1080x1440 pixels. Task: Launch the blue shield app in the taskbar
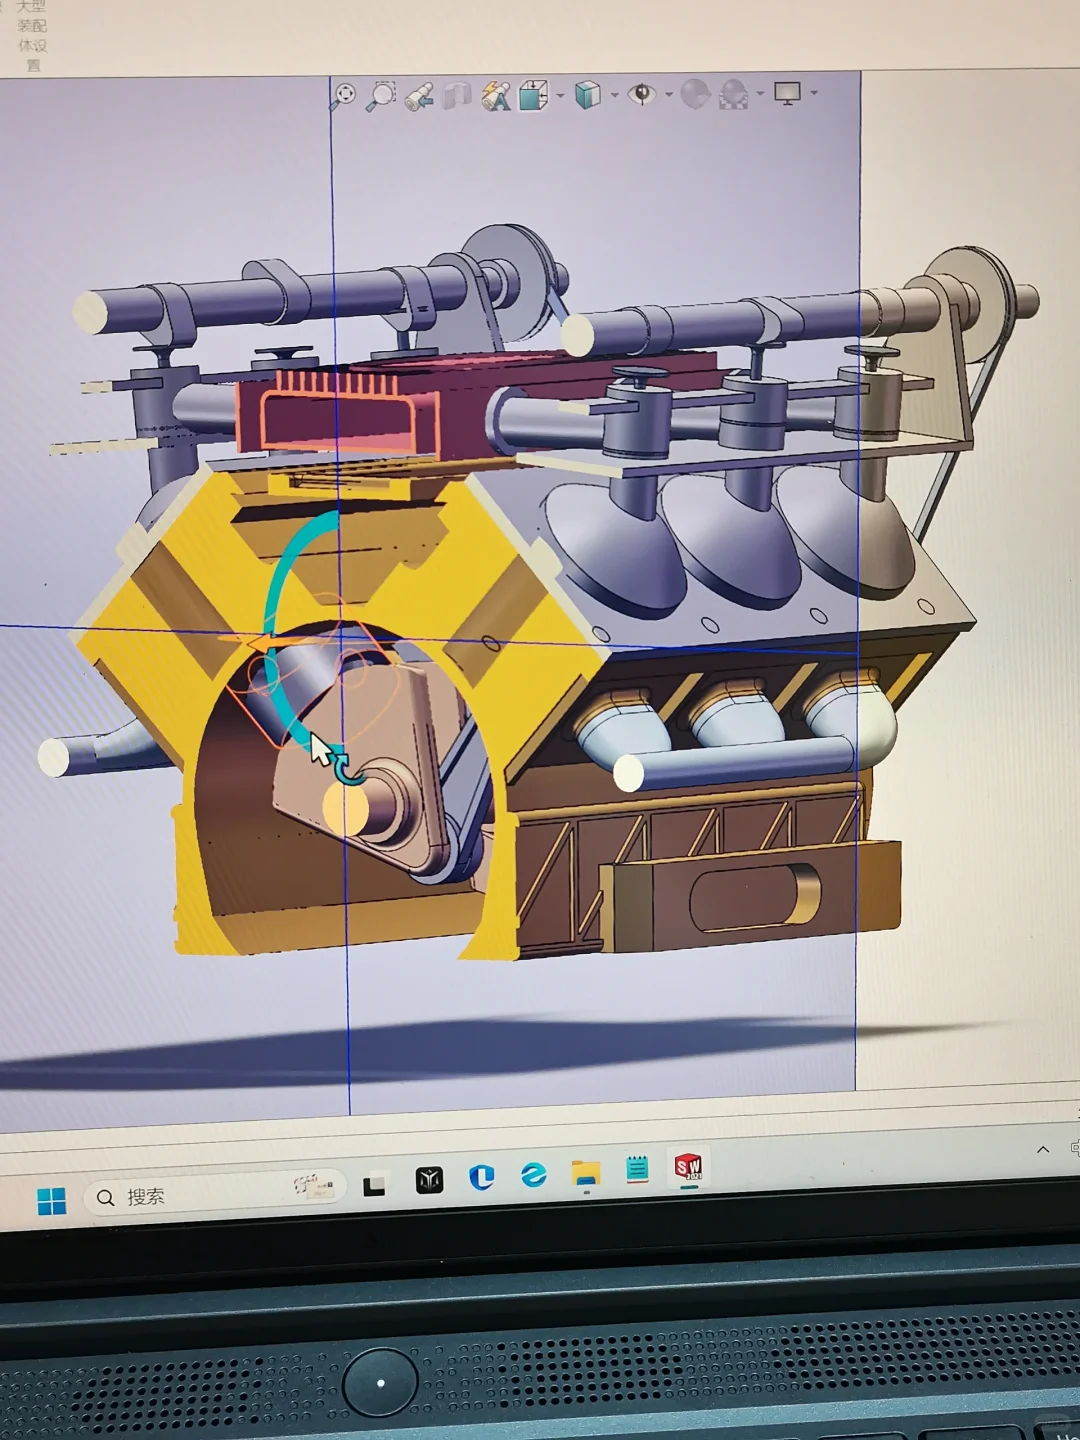tap(482, 1177)
